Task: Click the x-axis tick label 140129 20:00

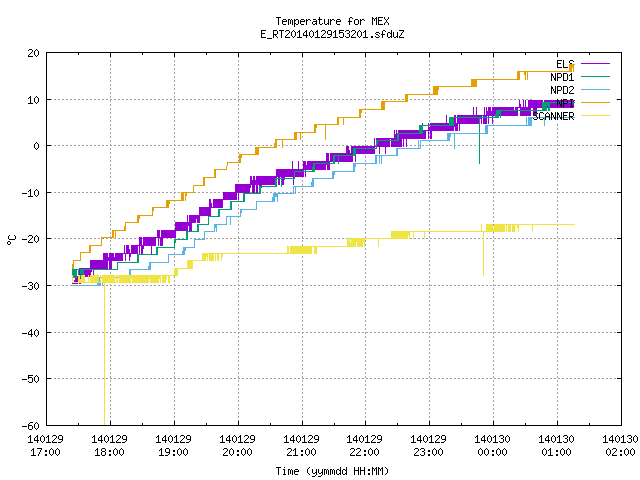Action: (x=238, y=446)
